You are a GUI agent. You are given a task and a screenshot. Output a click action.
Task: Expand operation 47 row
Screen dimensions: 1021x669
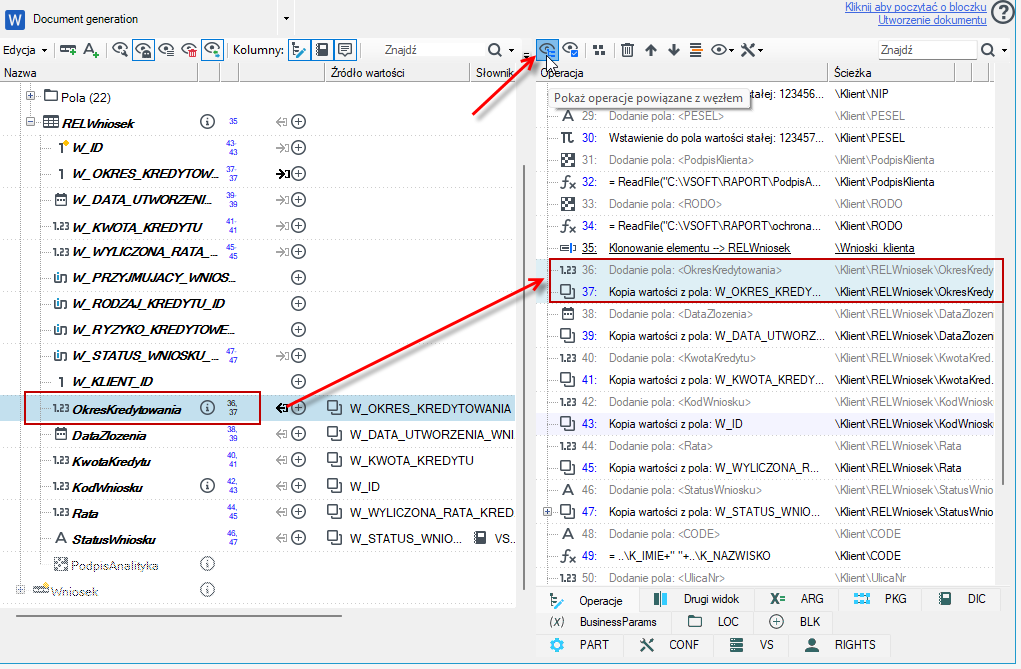point(548,512)
